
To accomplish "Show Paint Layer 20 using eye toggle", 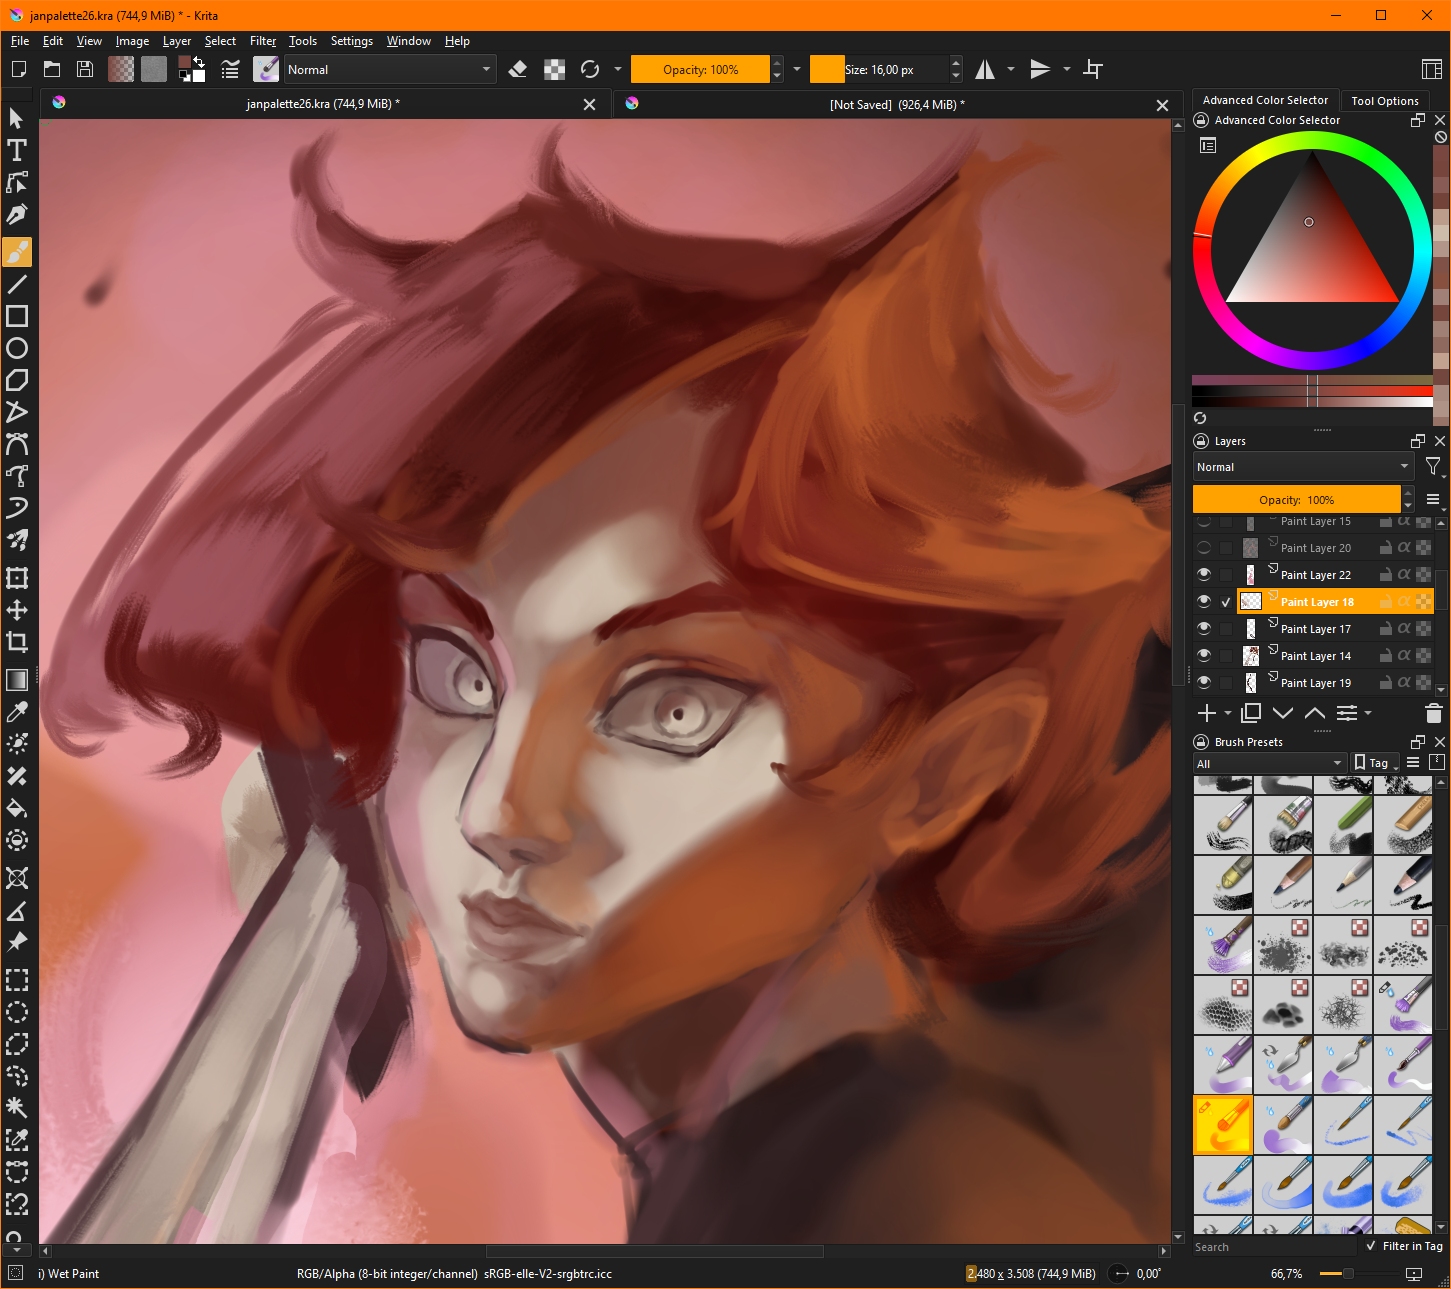I will [x=1204, y=547].
